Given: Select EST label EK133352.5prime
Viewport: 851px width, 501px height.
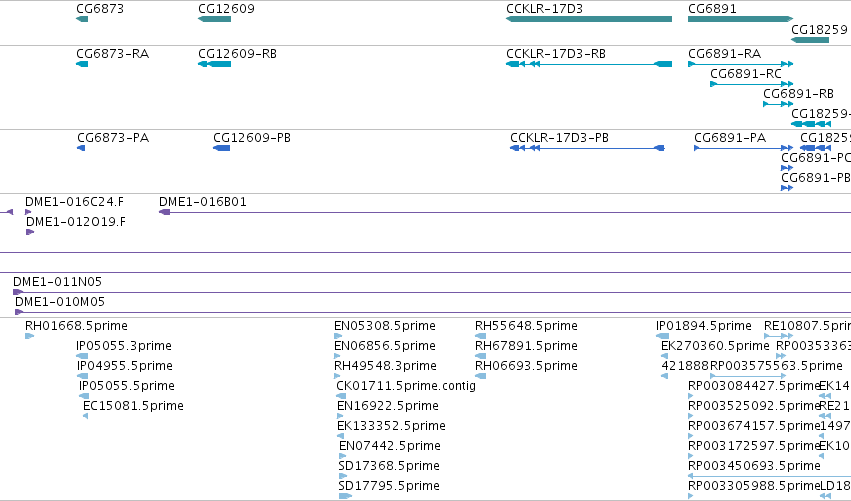Looking at the screenshot, I should (391, 426).
